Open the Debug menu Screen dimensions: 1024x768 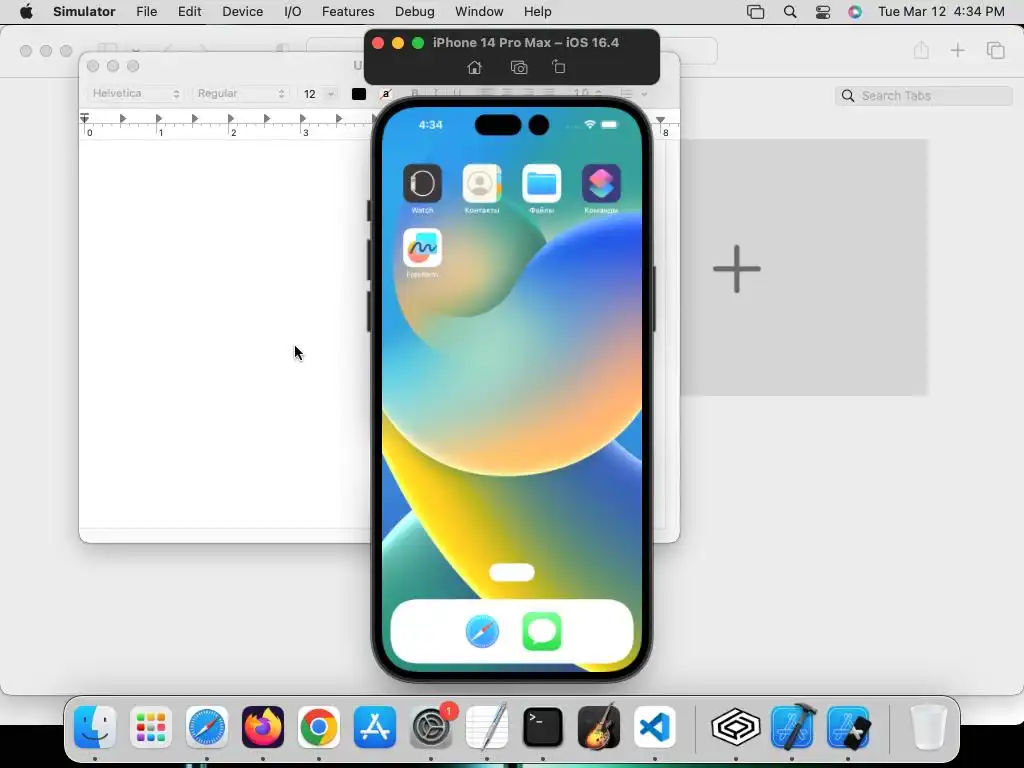[415, 12]
